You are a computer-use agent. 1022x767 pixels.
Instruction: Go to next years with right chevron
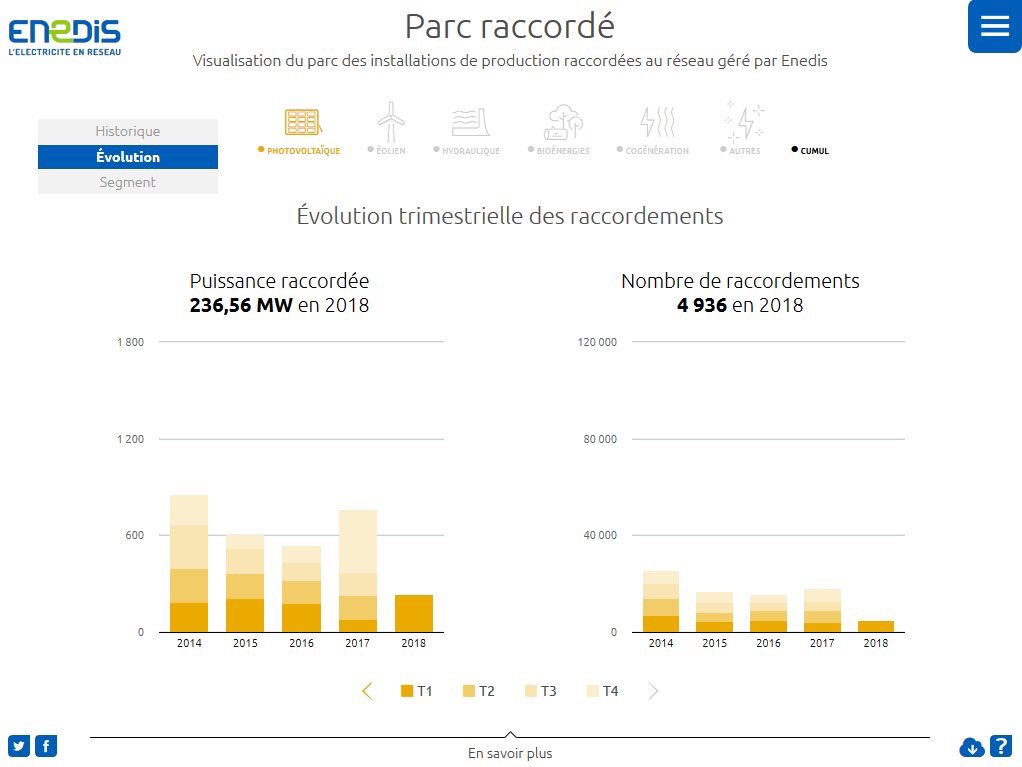click(653, 691)
